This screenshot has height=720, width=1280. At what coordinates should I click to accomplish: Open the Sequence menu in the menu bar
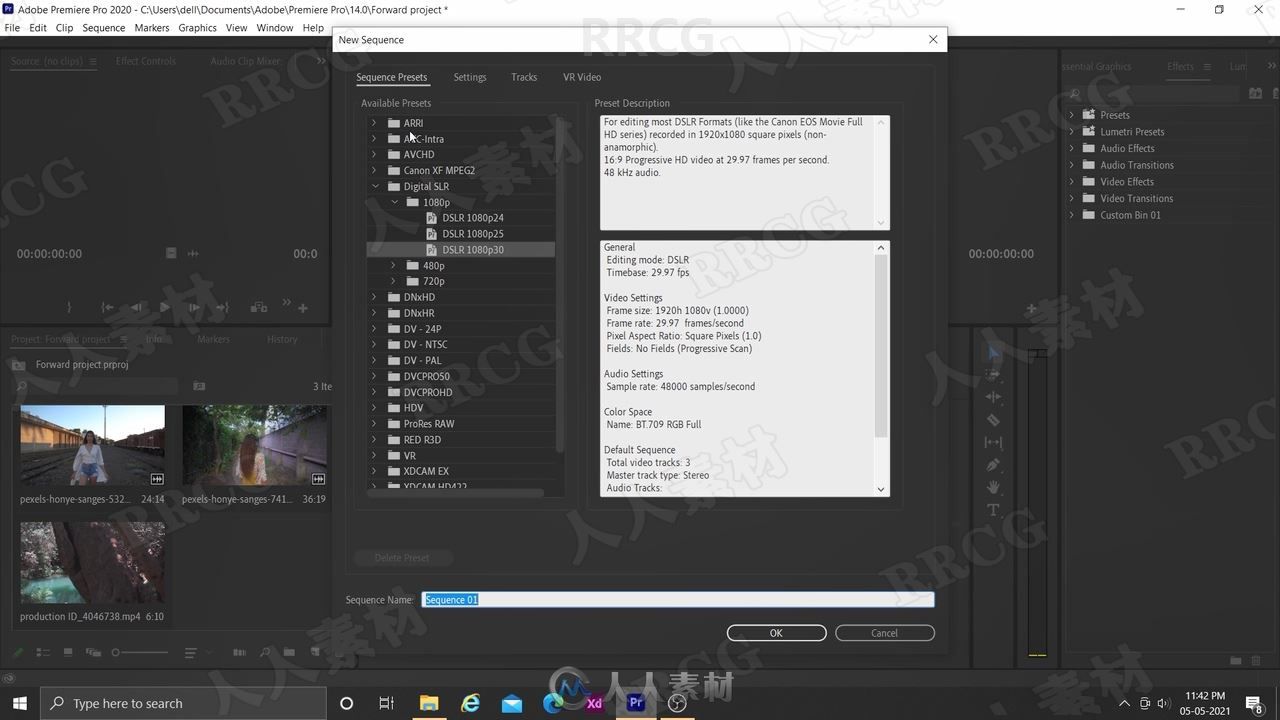[104, 28]
